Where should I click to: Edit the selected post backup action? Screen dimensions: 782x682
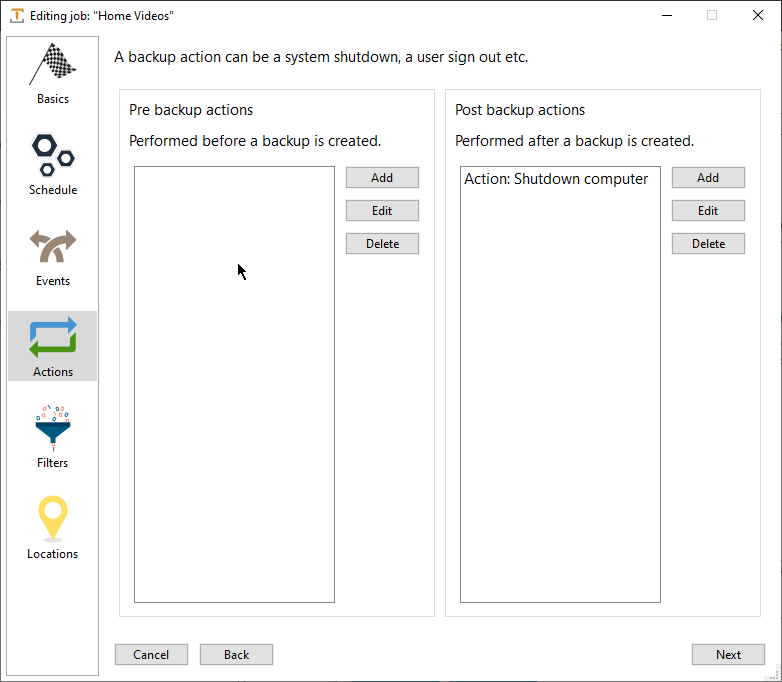tap(708, 211)
